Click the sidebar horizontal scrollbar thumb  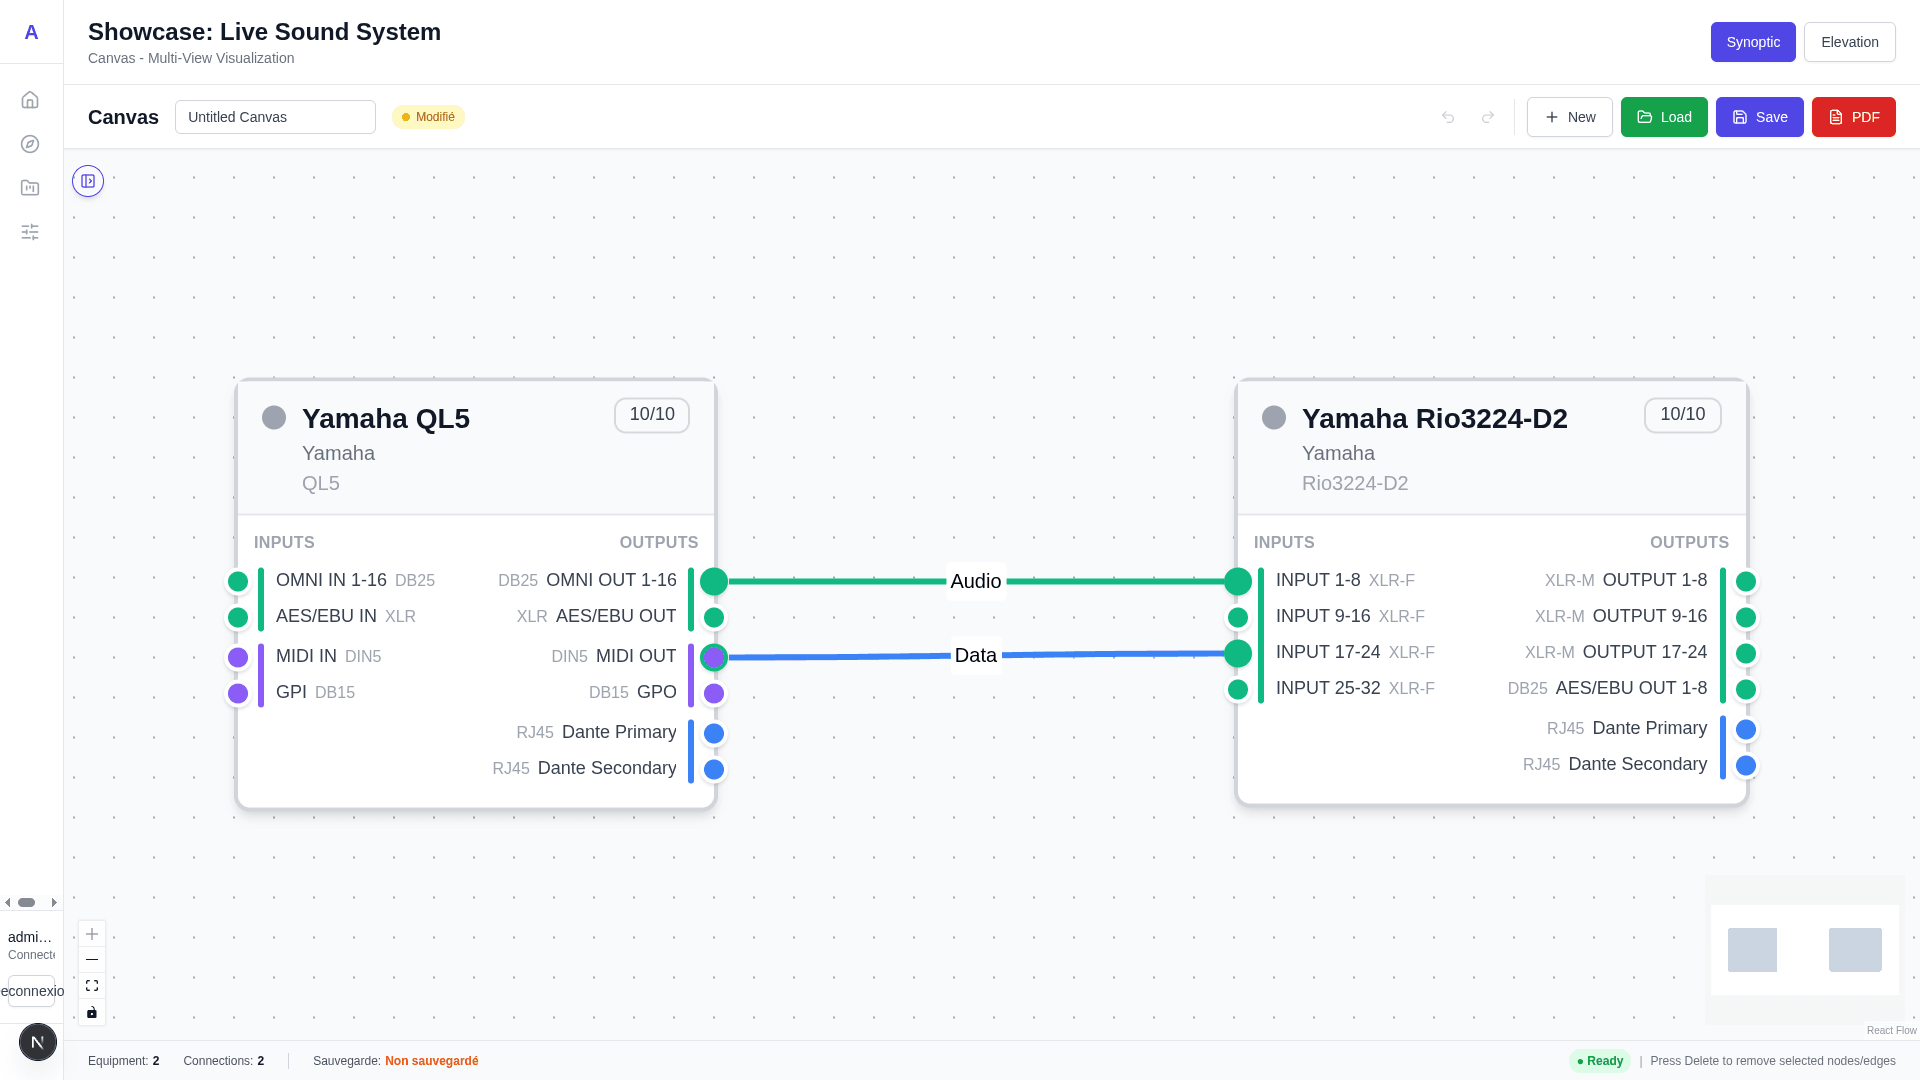[27, 902]
